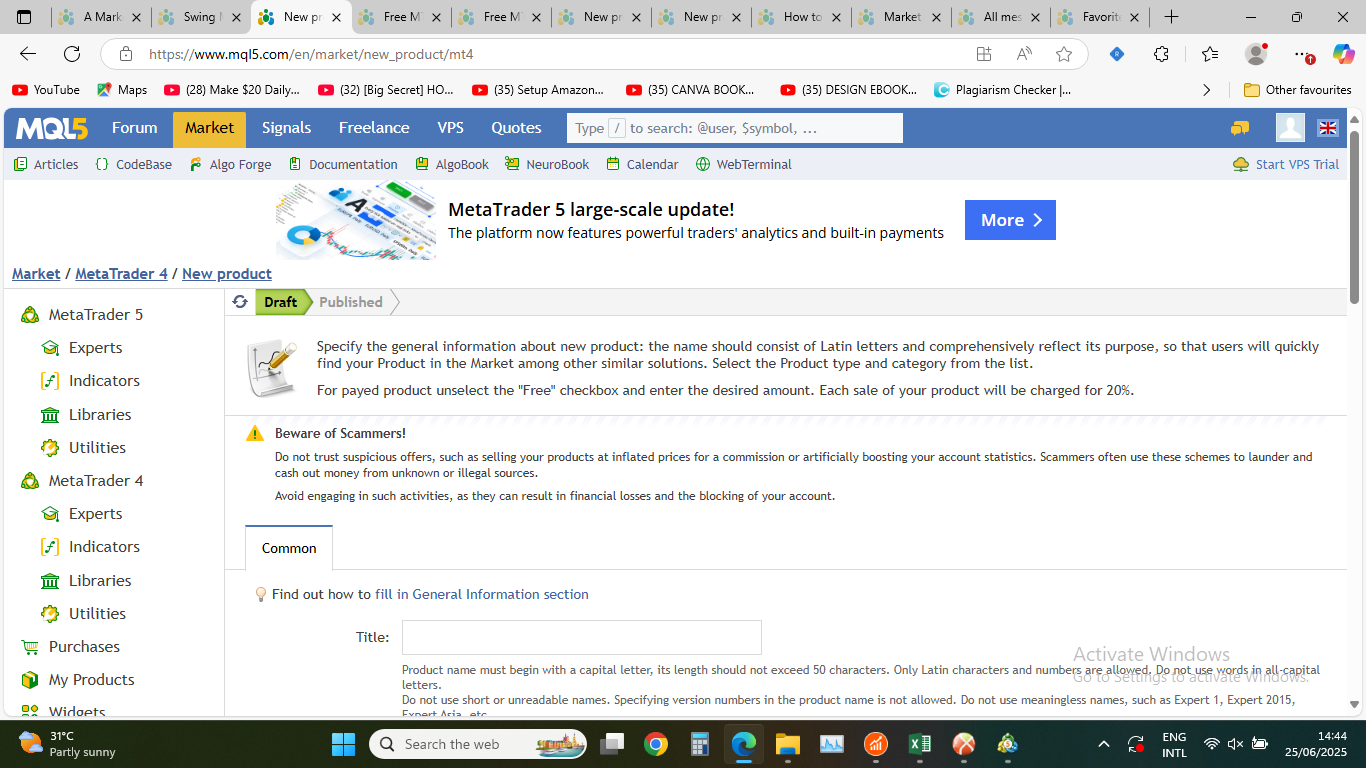Click Indicators icon under MetaTrader 4

click(x=50, y=547)
